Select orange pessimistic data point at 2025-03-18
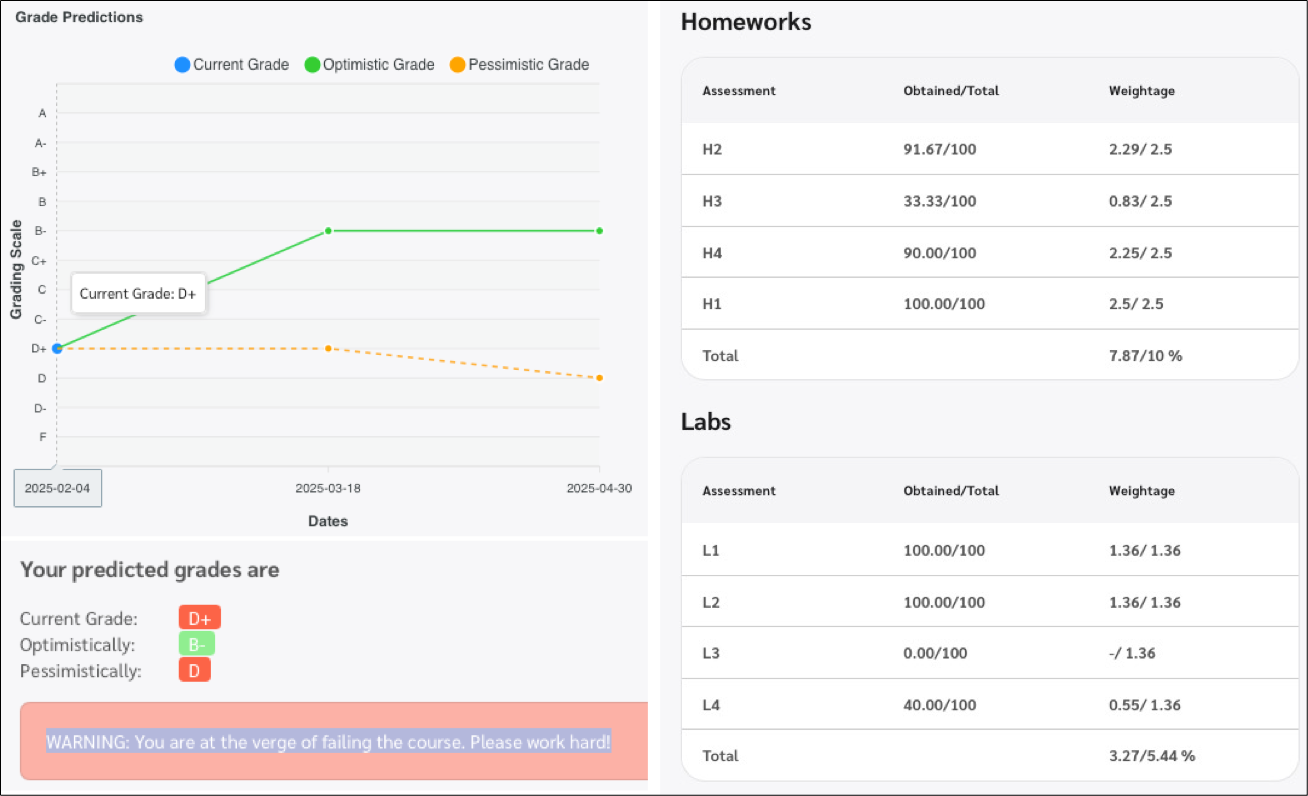The image size is (1308, 796). tap(328, 348)
